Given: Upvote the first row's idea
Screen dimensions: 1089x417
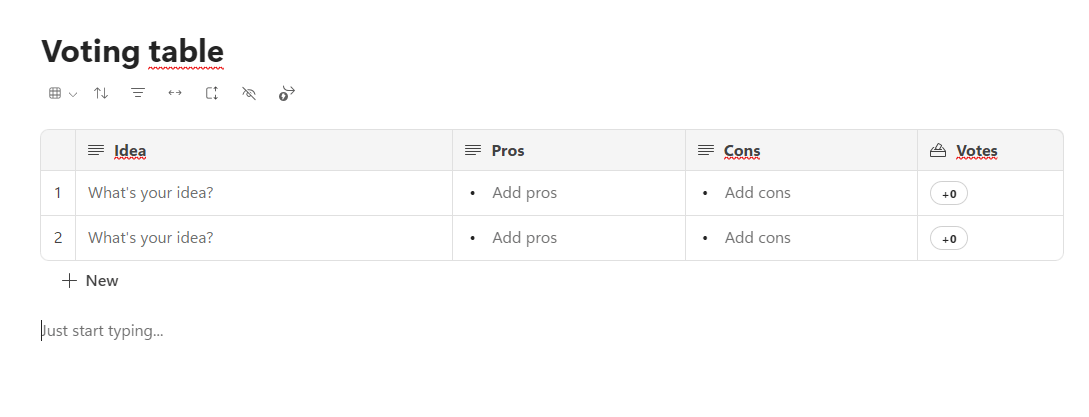Looking at the screenshot, I should [x=949, y=194].
